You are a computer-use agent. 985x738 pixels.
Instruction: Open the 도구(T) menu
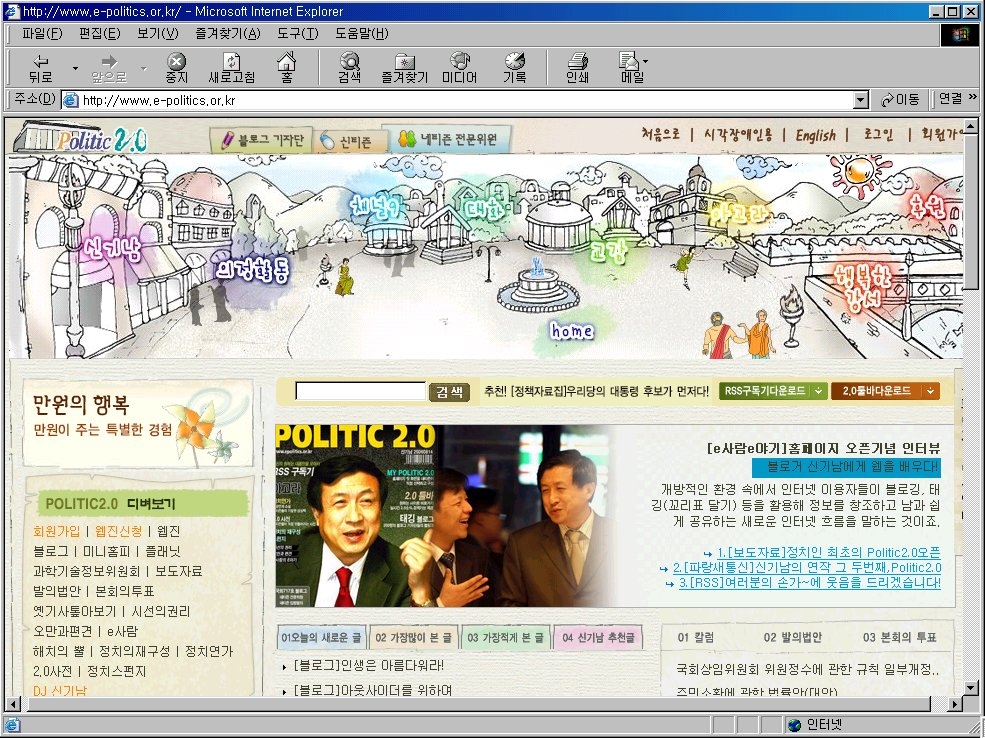298,34
